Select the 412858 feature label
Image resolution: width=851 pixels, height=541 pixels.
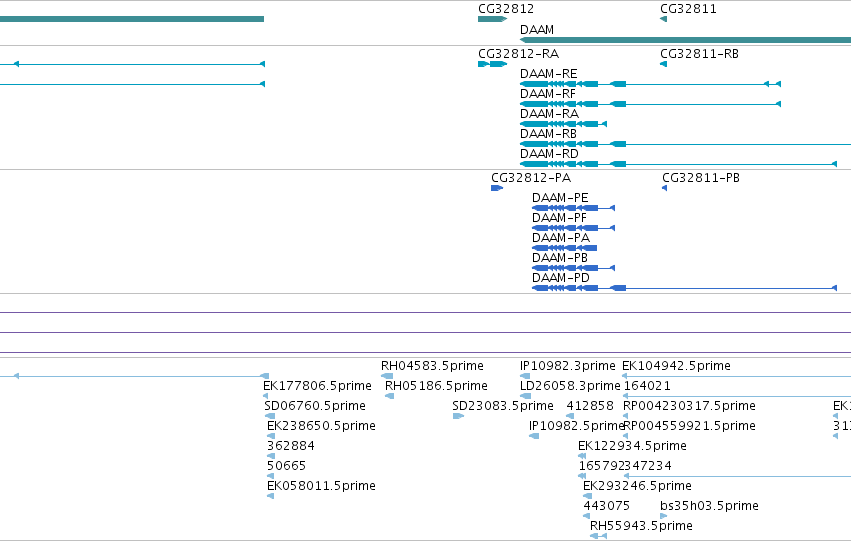(590, 406)
